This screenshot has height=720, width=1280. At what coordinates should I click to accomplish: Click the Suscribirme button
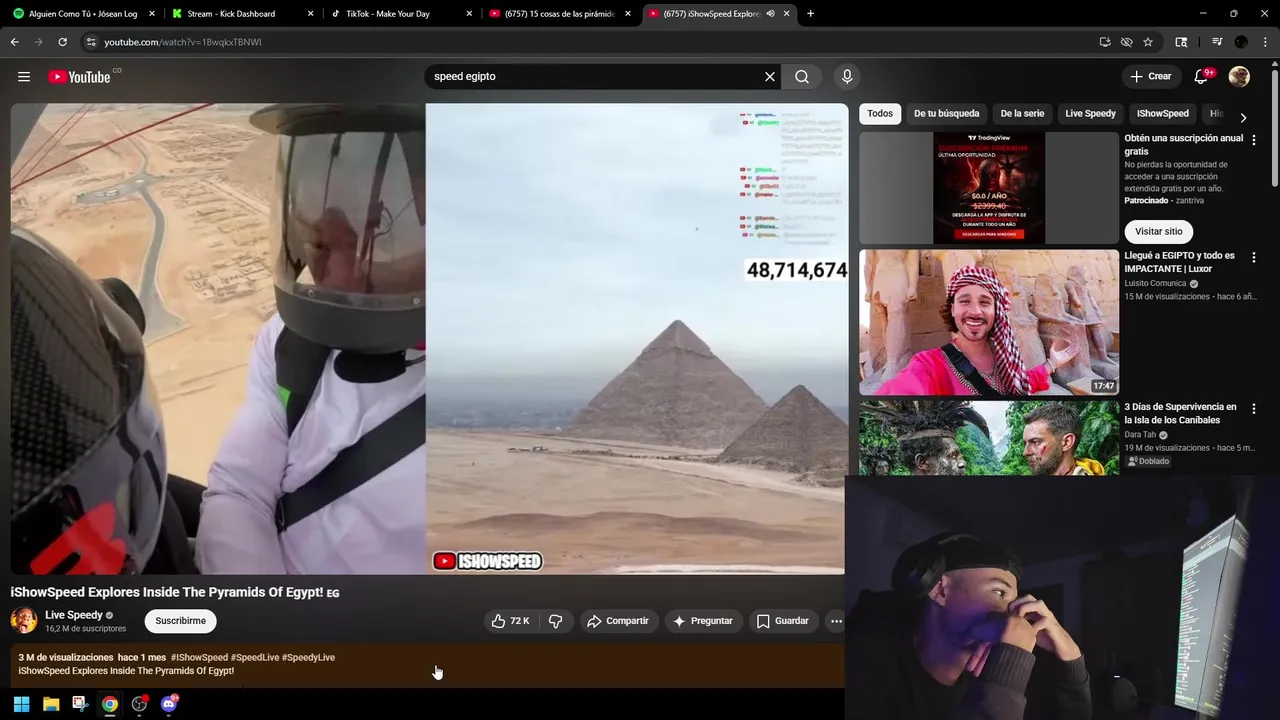coord(181,621)
